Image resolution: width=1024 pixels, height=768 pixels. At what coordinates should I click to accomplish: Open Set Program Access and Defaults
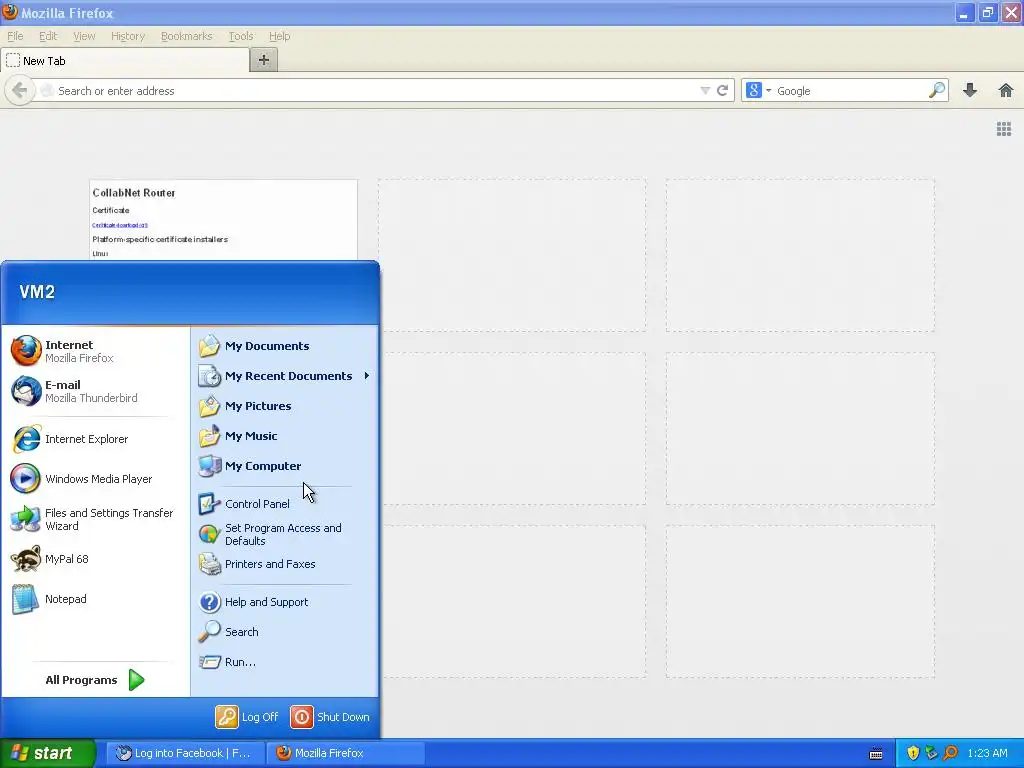point(285,534)
